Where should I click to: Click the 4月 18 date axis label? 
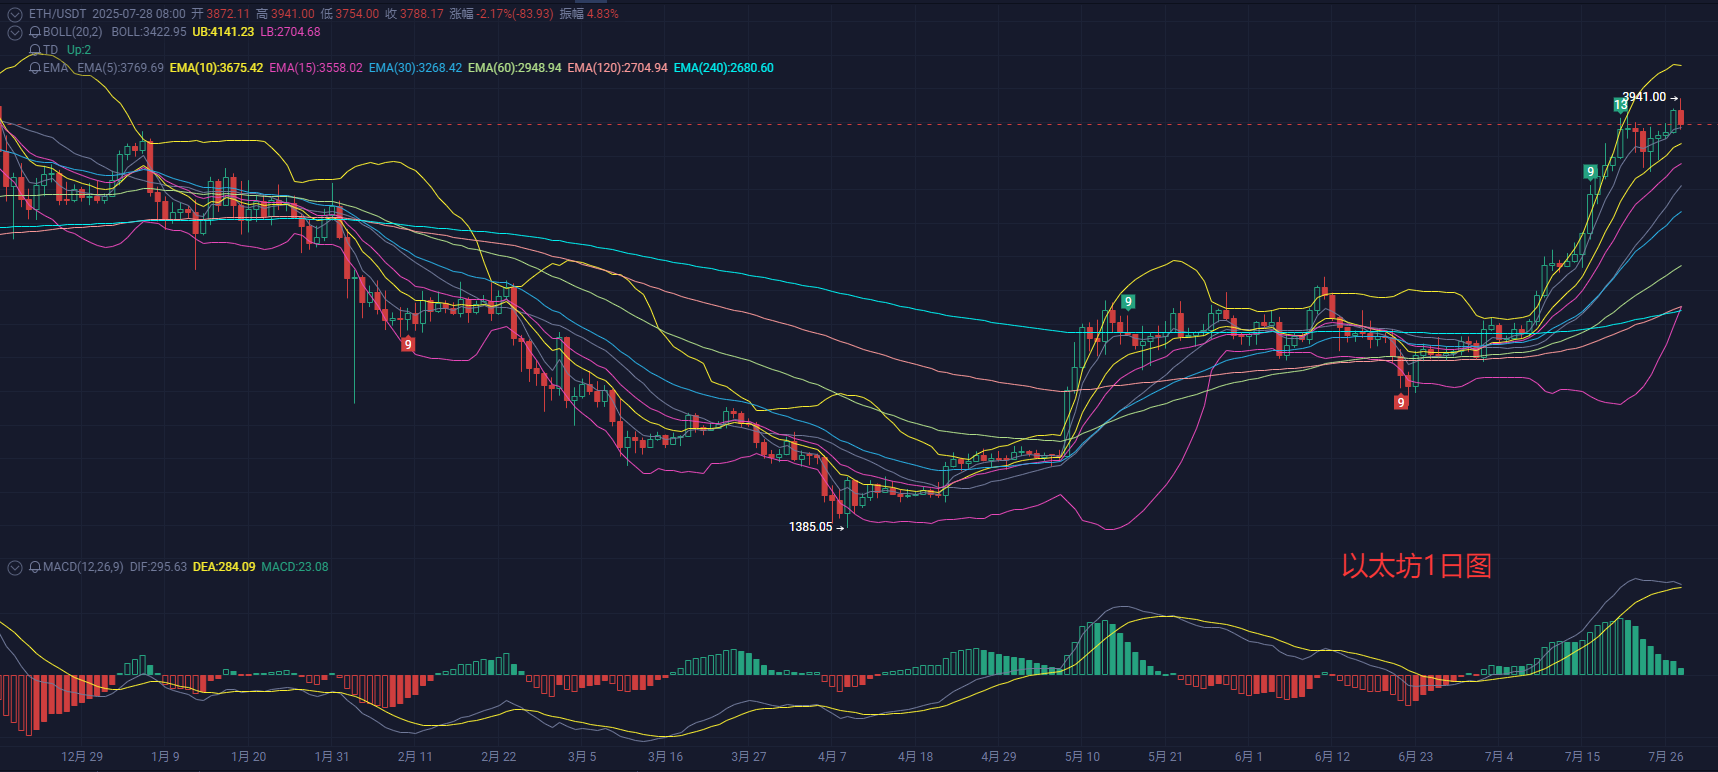pyautogui.click(x=915, y=756)
